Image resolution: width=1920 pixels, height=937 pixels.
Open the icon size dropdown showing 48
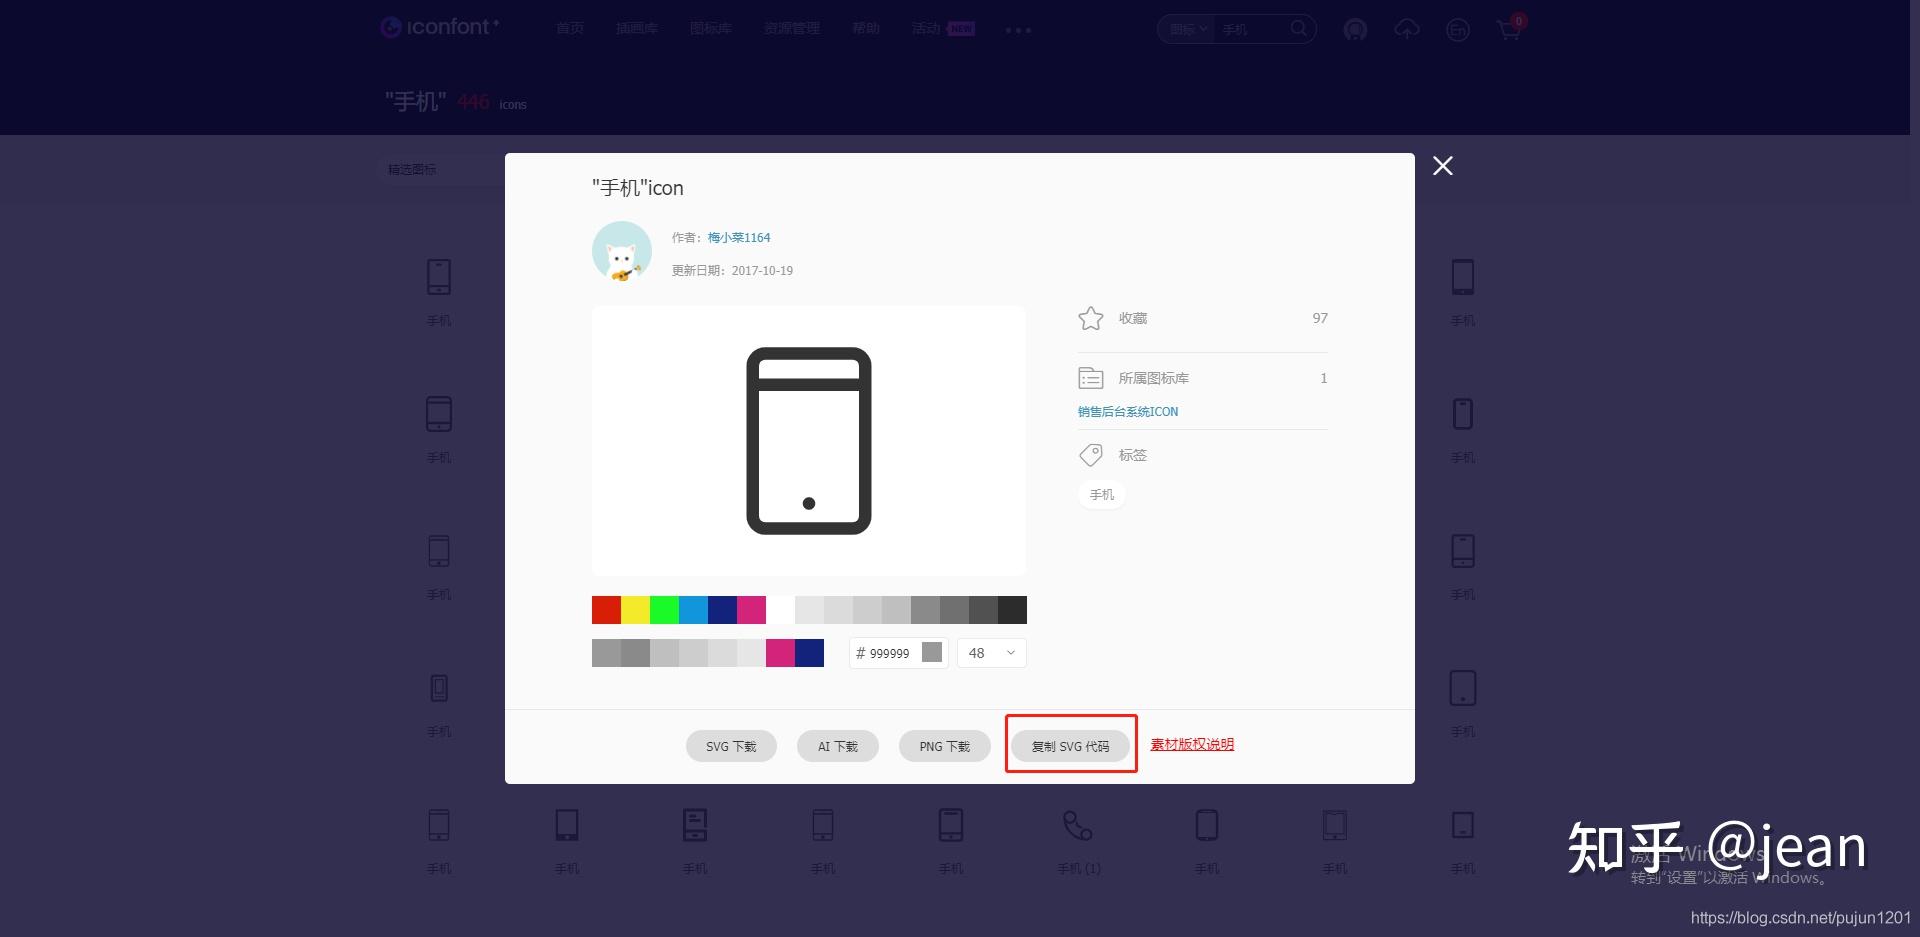[992, 653]
